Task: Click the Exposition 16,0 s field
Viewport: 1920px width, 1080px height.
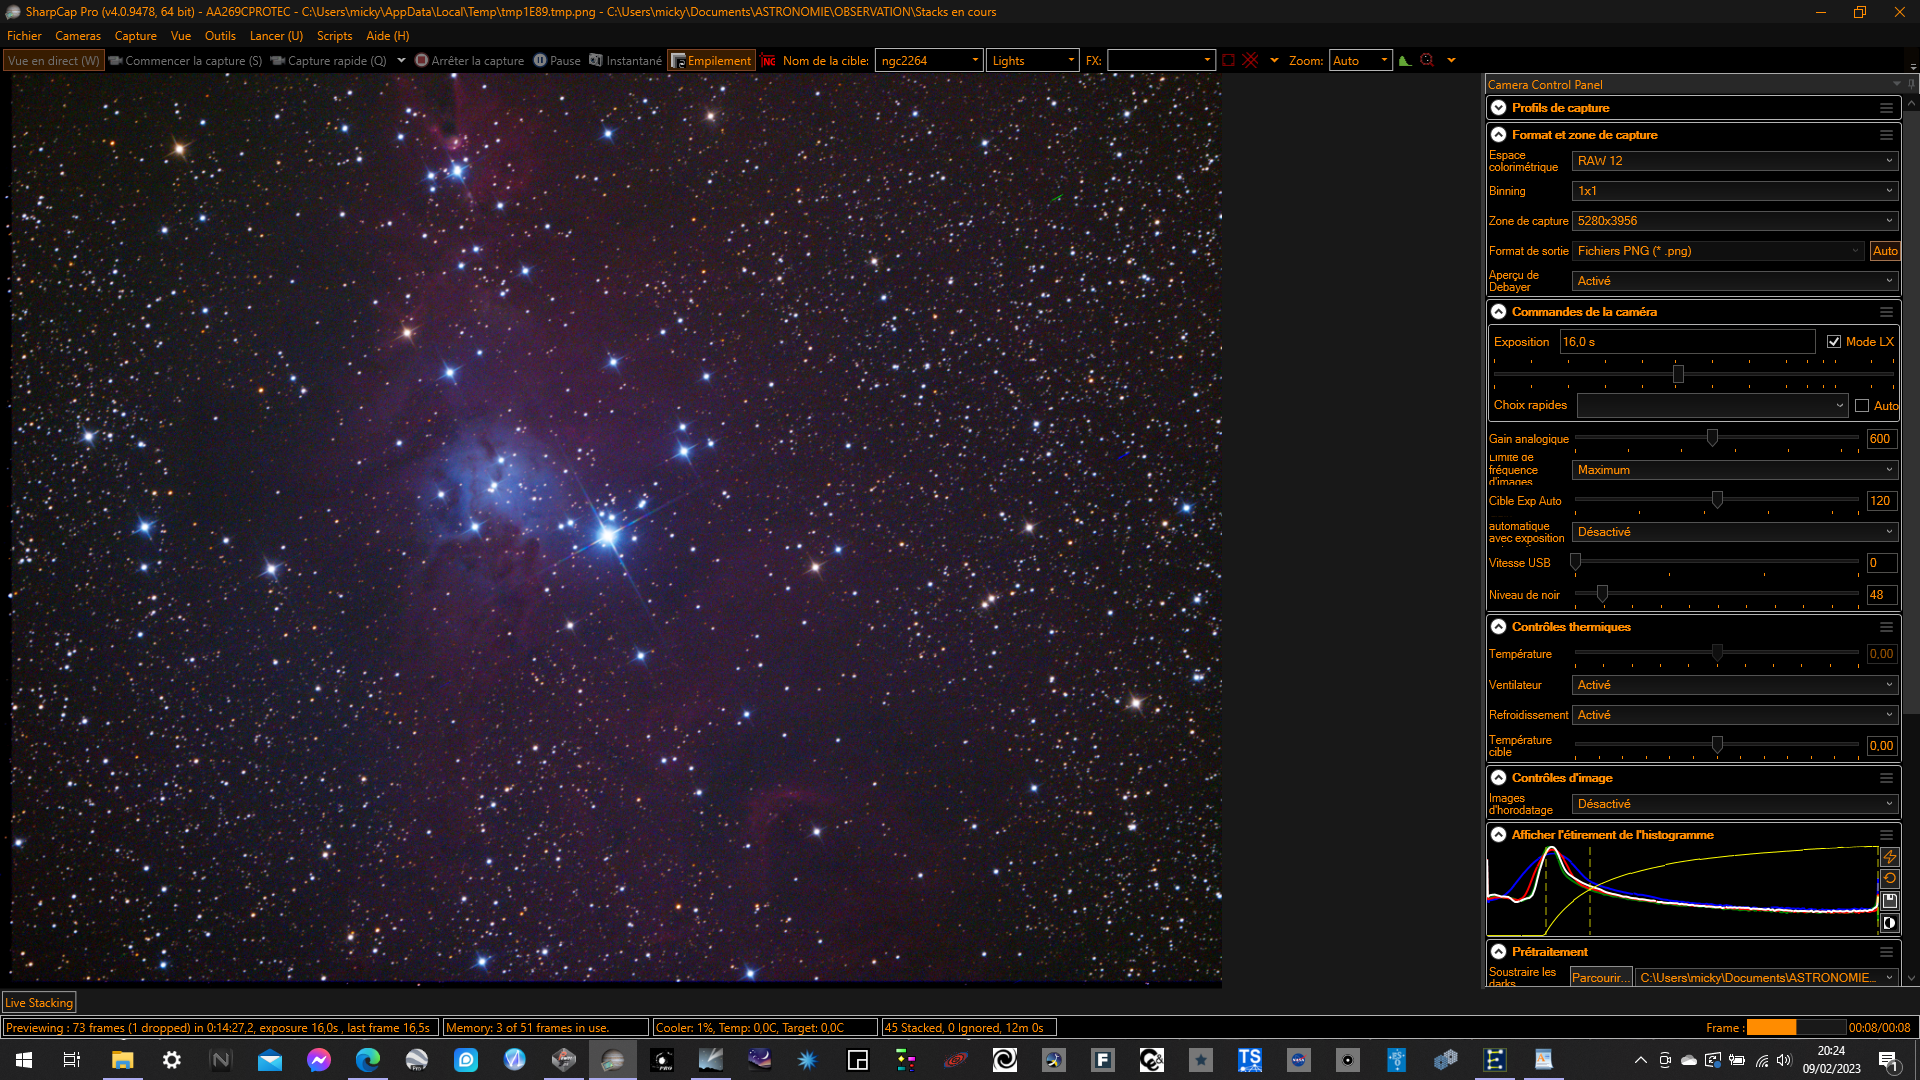Action: [1687, 342]
